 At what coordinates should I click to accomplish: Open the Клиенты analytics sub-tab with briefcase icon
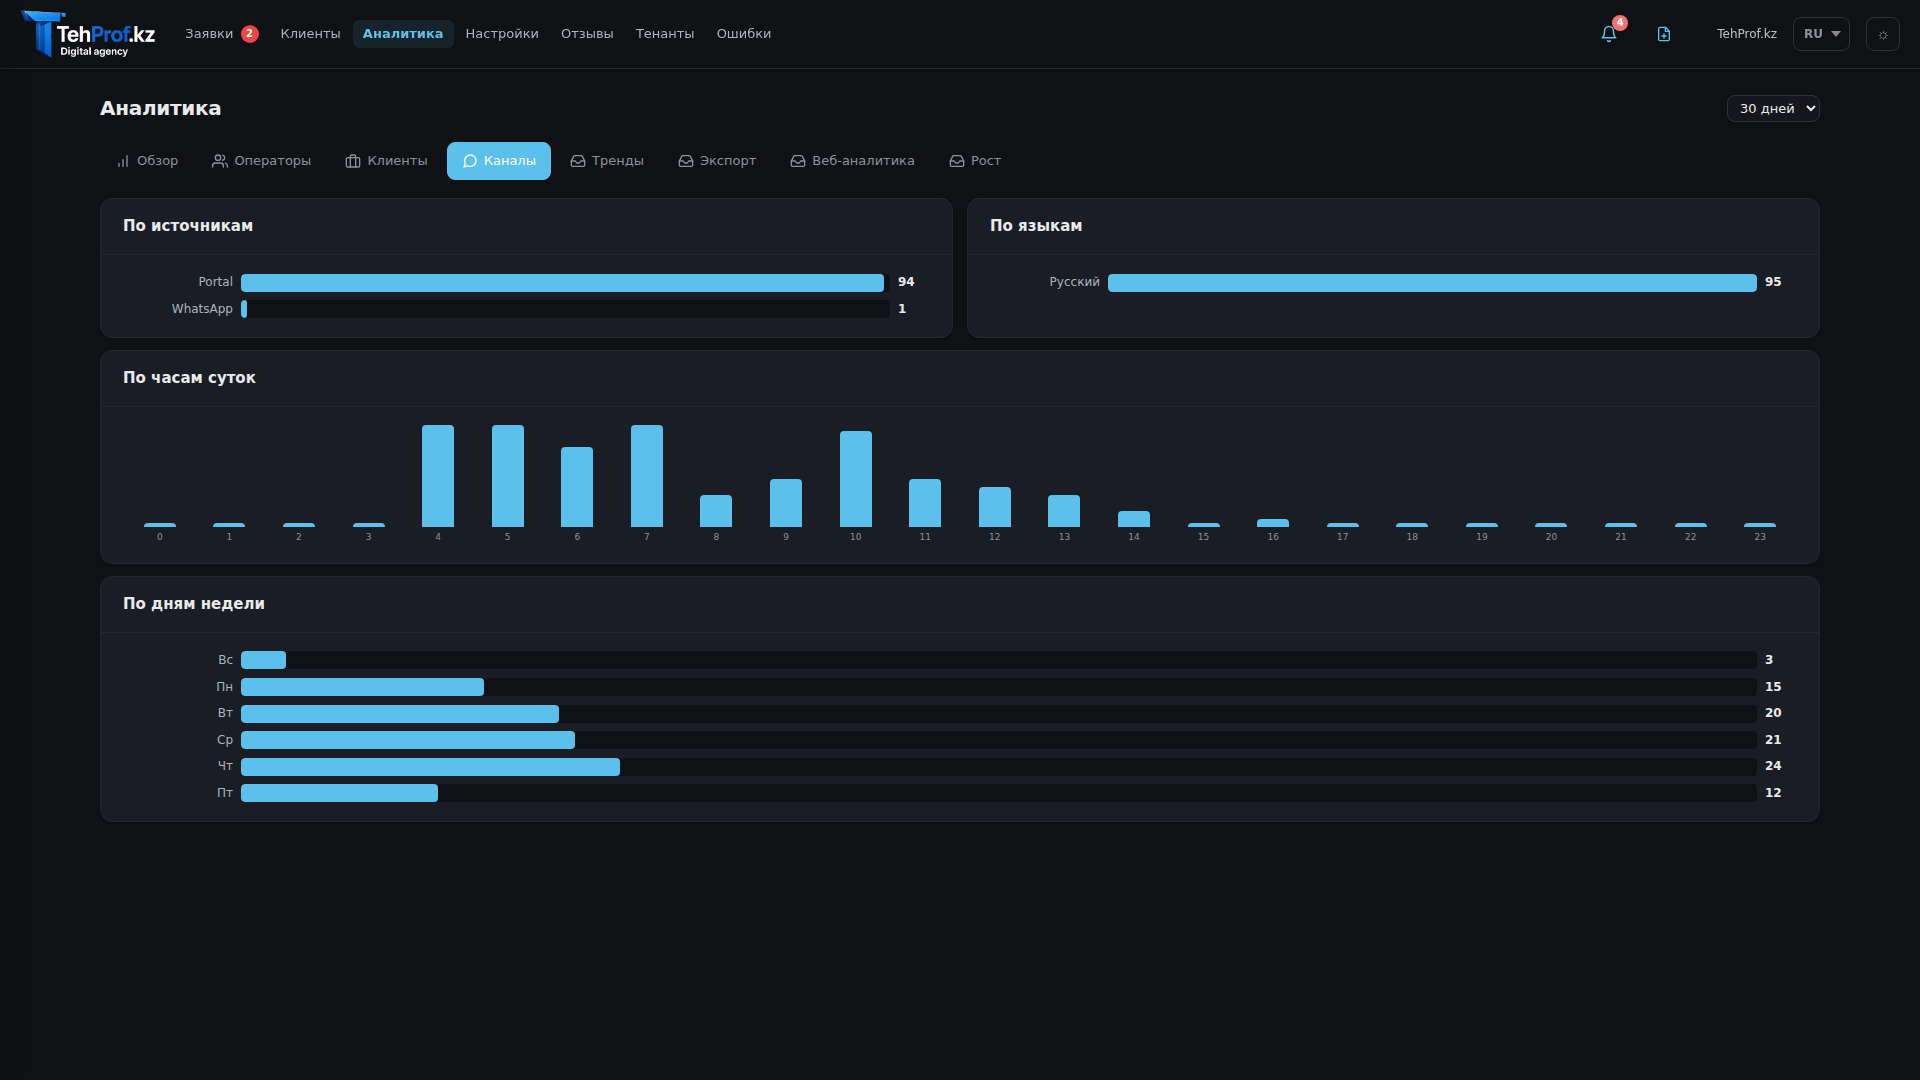click(386, 161)
